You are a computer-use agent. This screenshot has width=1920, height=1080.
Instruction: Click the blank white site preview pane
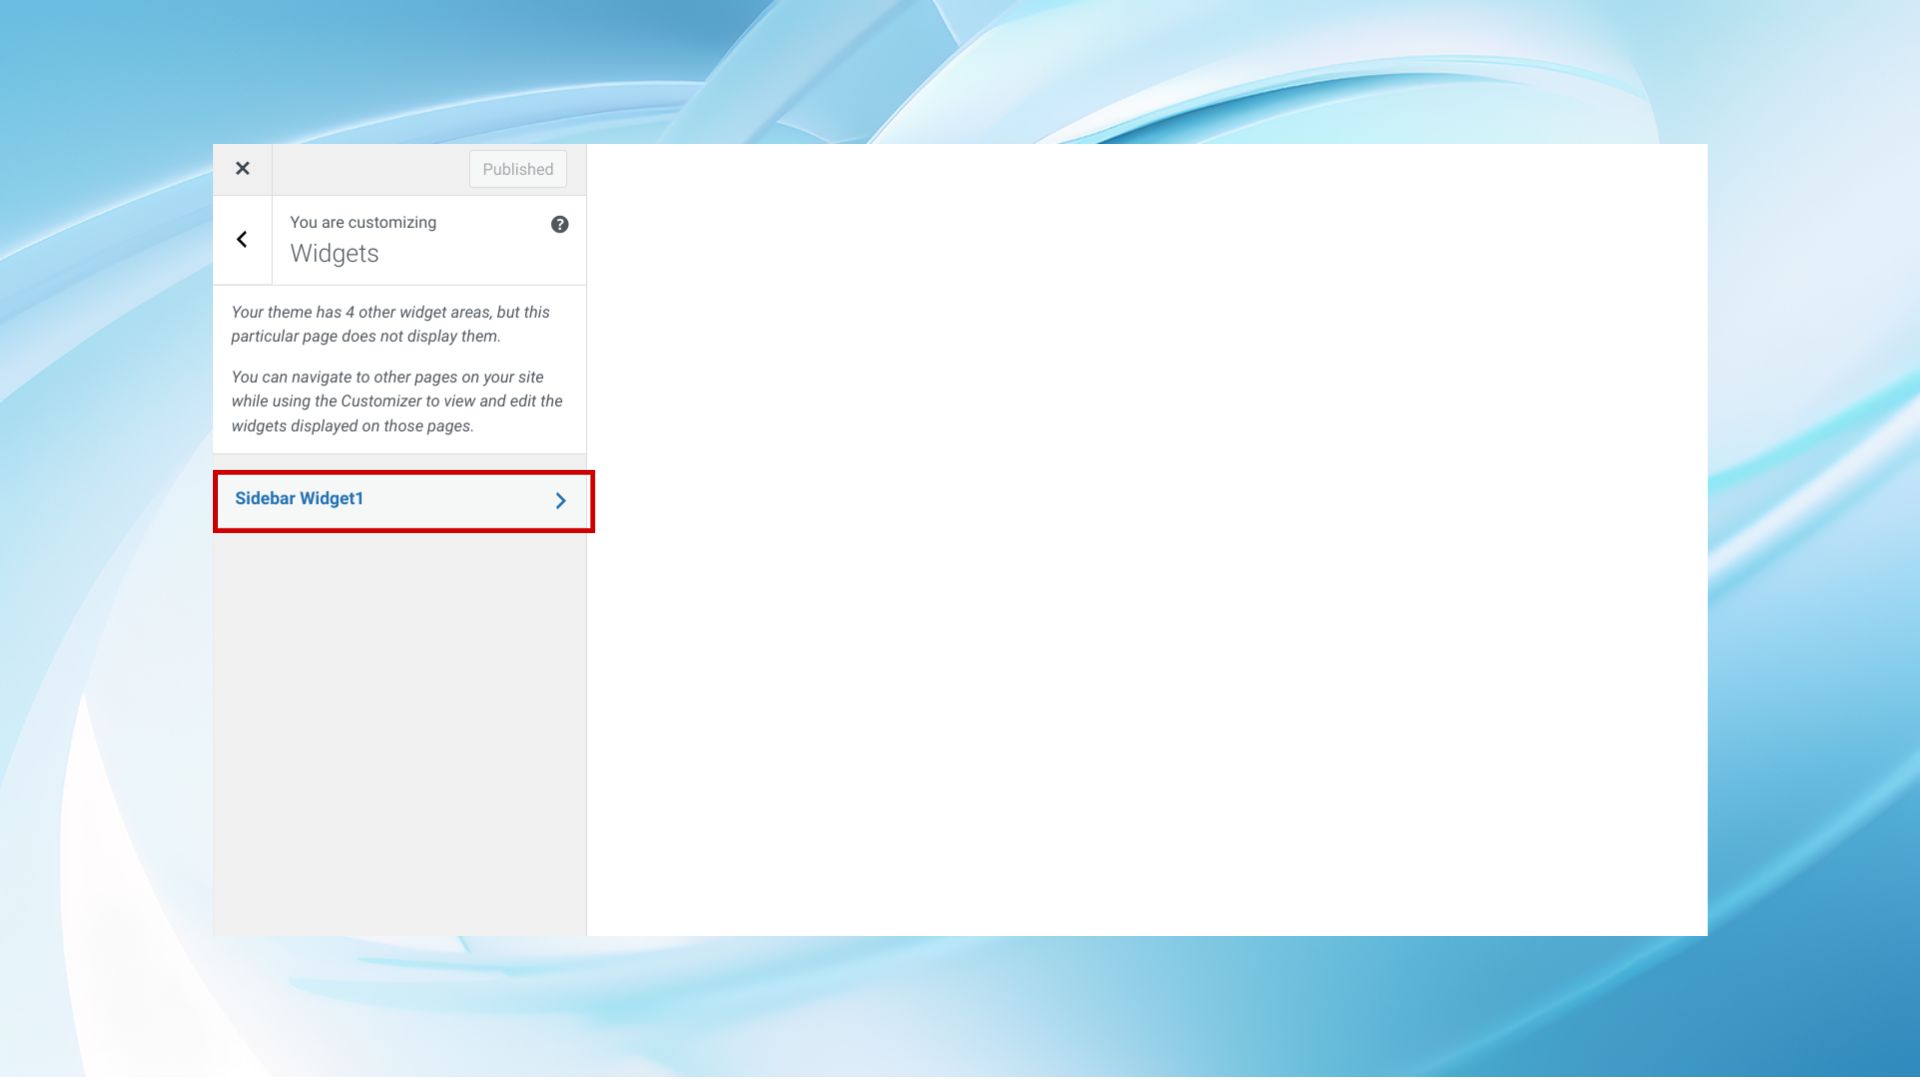pos(1146,540)
